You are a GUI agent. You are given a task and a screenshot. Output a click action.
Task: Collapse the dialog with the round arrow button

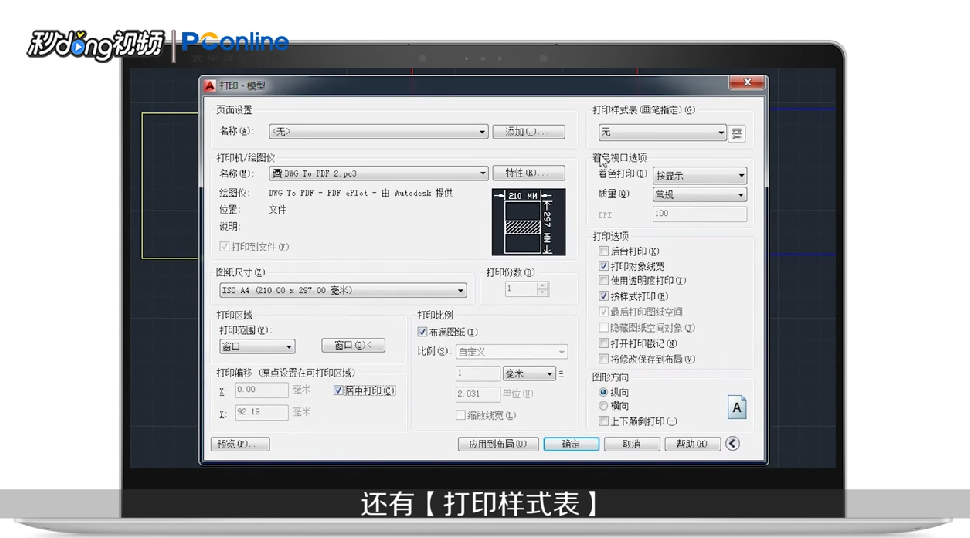732,443
